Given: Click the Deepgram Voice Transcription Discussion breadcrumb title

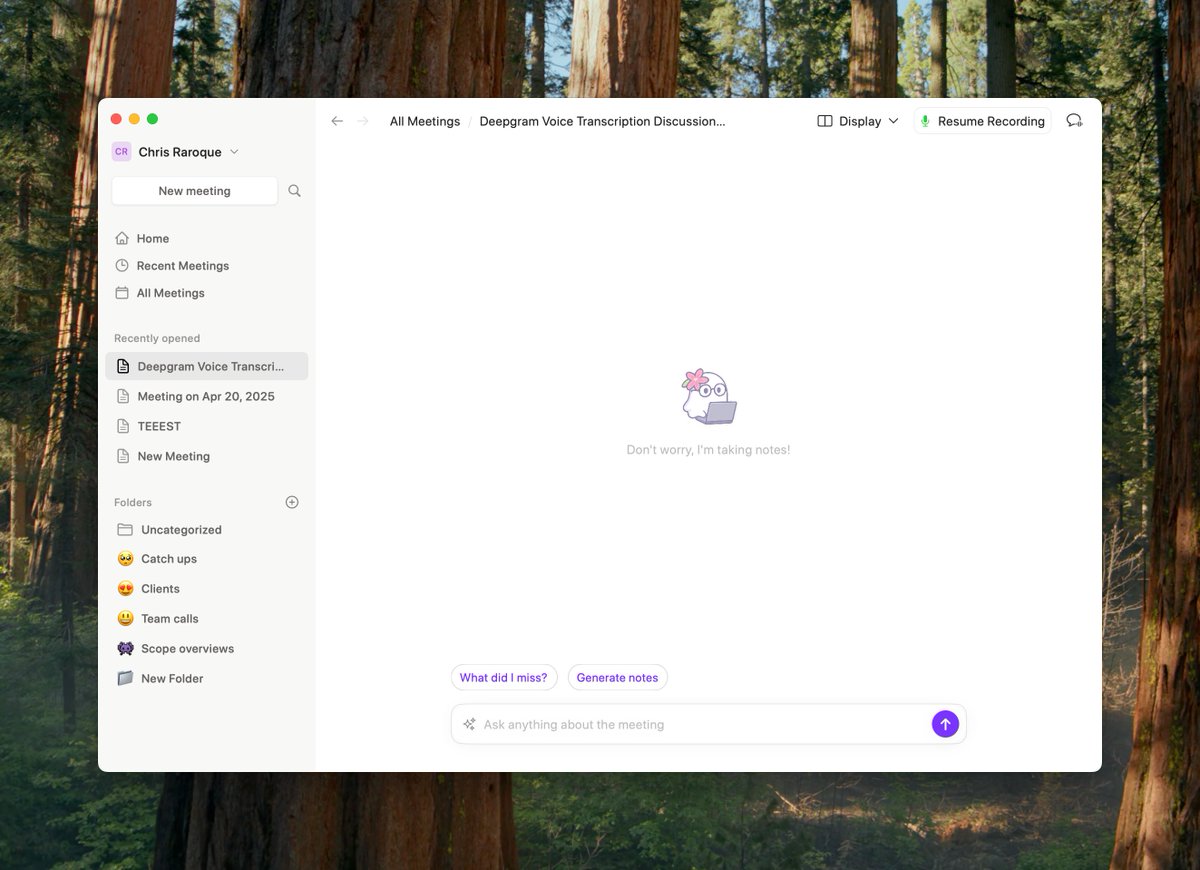Looking at the screenshot, I should [x=602, y=121].
